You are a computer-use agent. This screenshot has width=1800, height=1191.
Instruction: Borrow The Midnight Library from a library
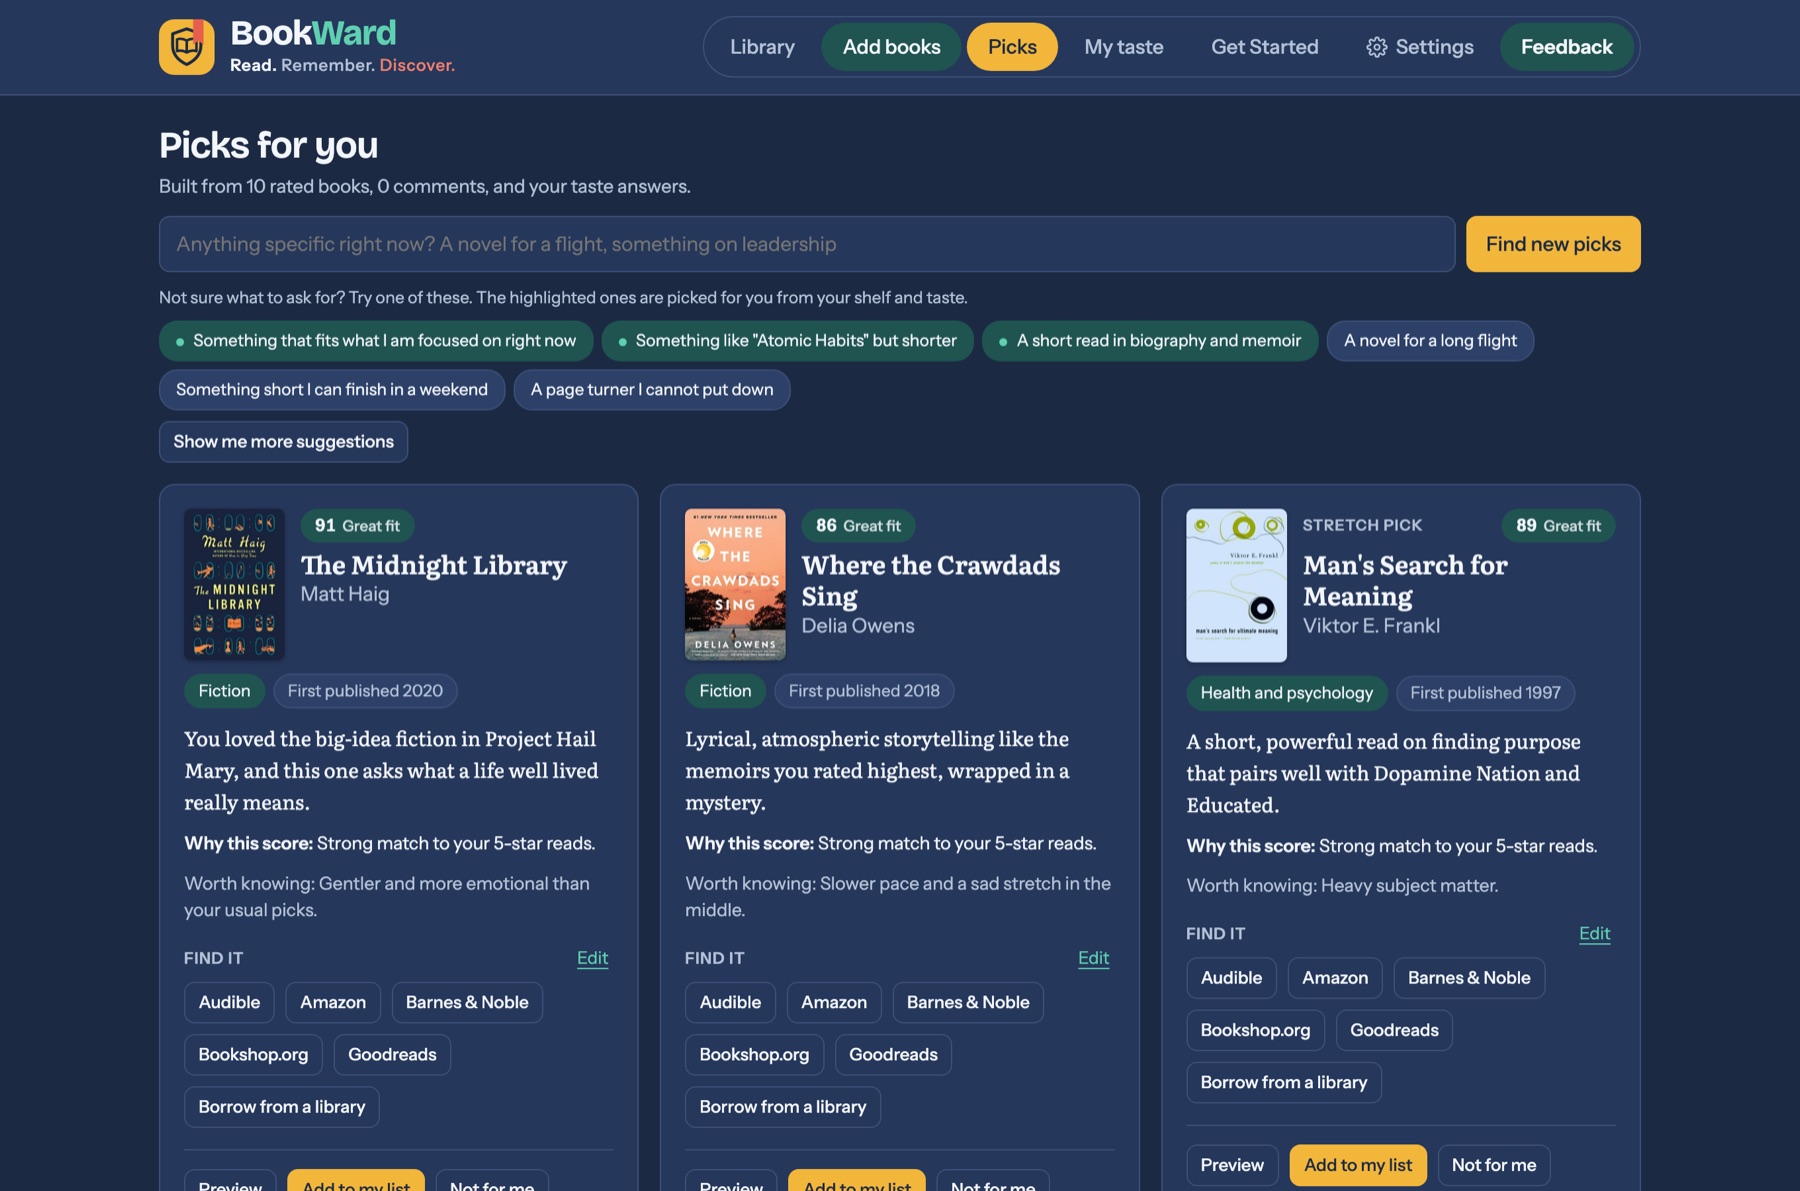click(282, 1107)
